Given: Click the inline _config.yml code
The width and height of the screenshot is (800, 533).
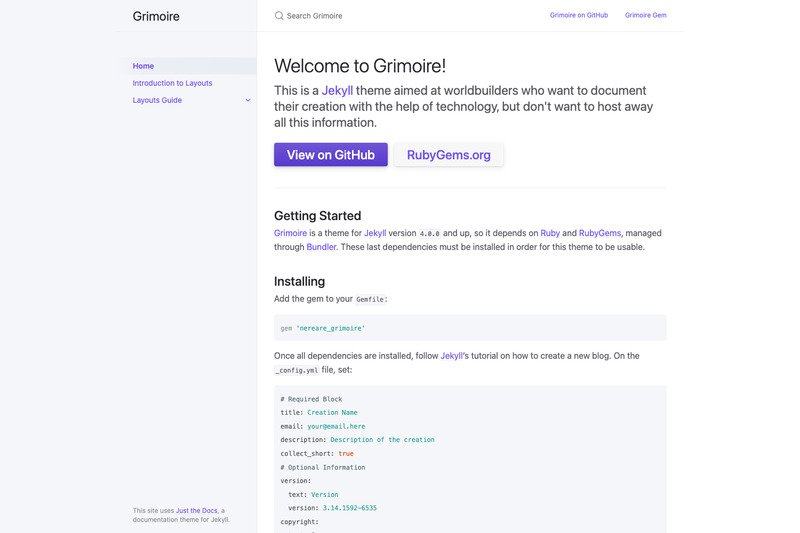Looking at the screenshot, I should point(297,370).
